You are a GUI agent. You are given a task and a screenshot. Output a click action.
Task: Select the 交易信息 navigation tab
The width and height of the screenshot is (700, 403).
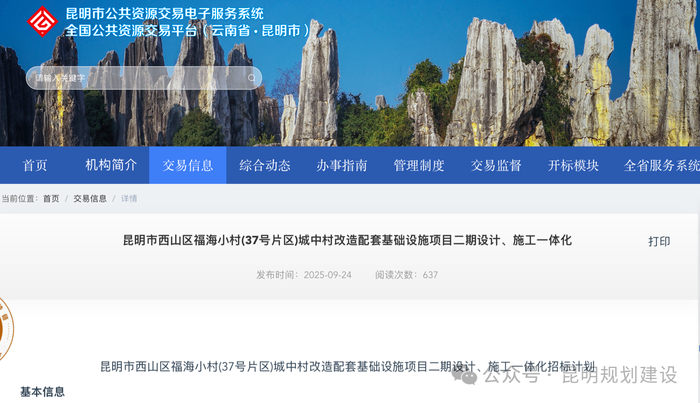187,166
